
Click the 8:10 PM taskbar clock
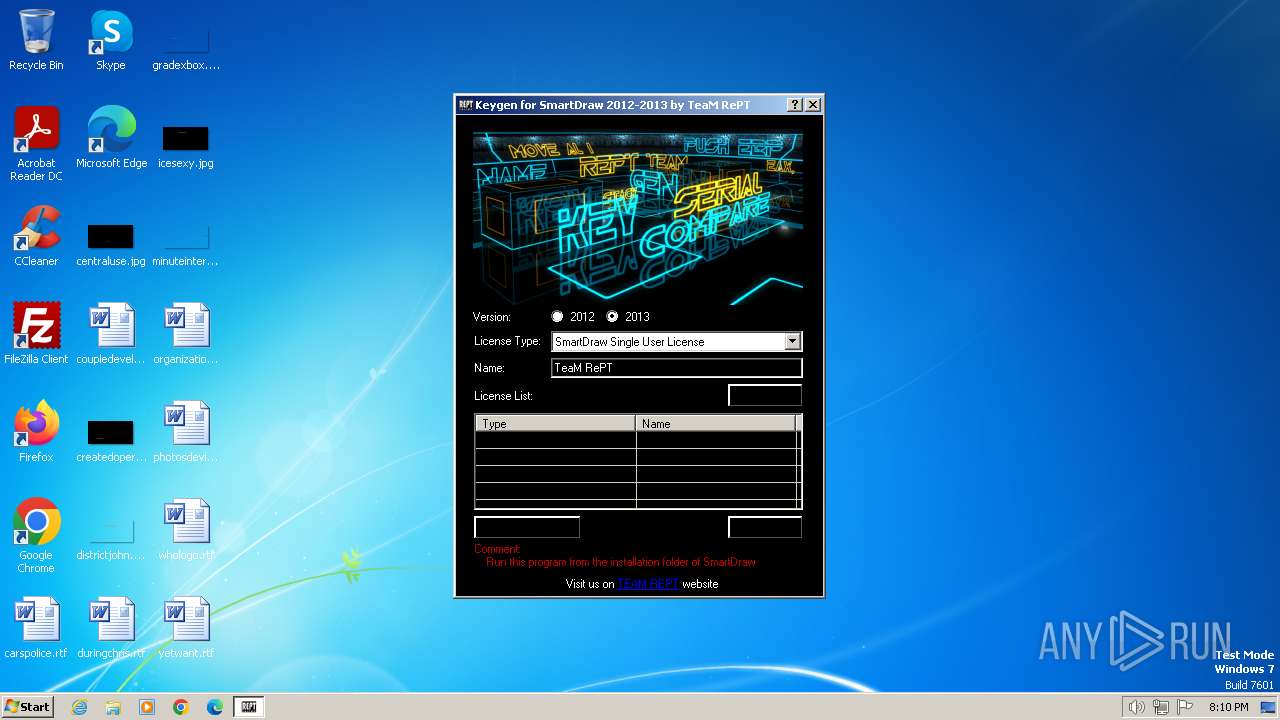[x=1228, y=707]
